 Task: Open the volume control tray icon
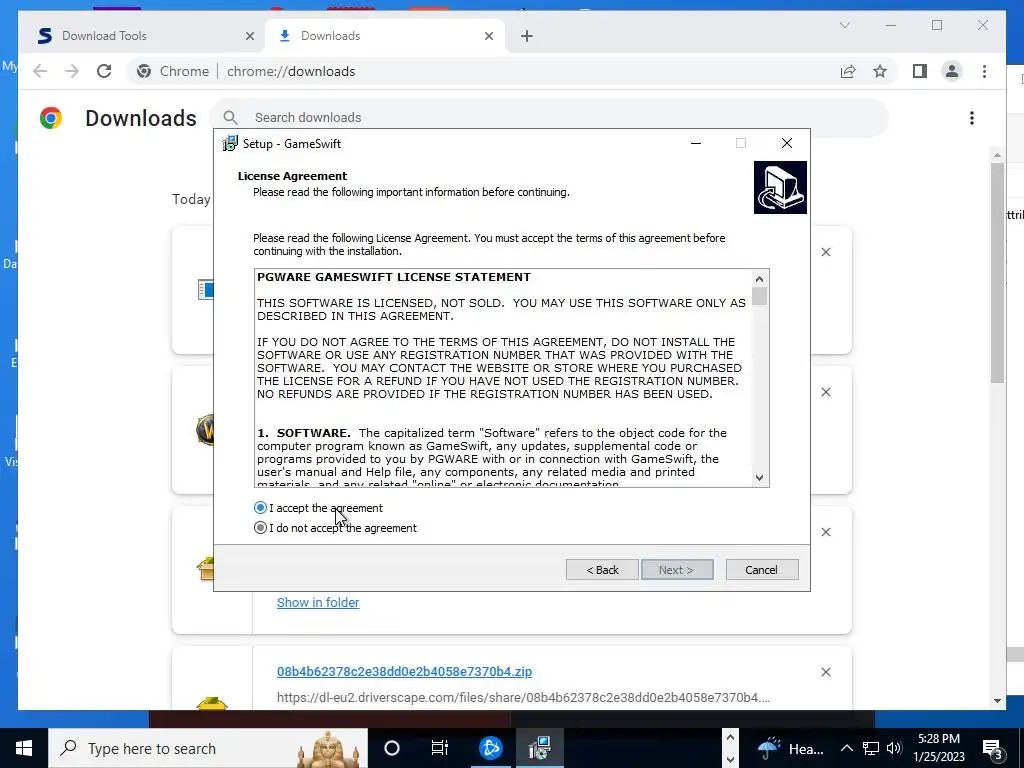click(x=894, y=748)
